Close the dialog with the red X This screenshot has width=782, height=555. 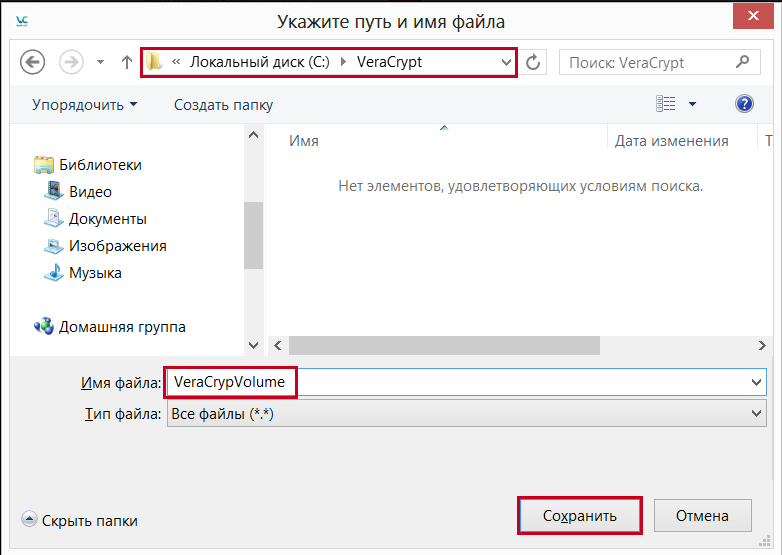click(x=753, y=16)
